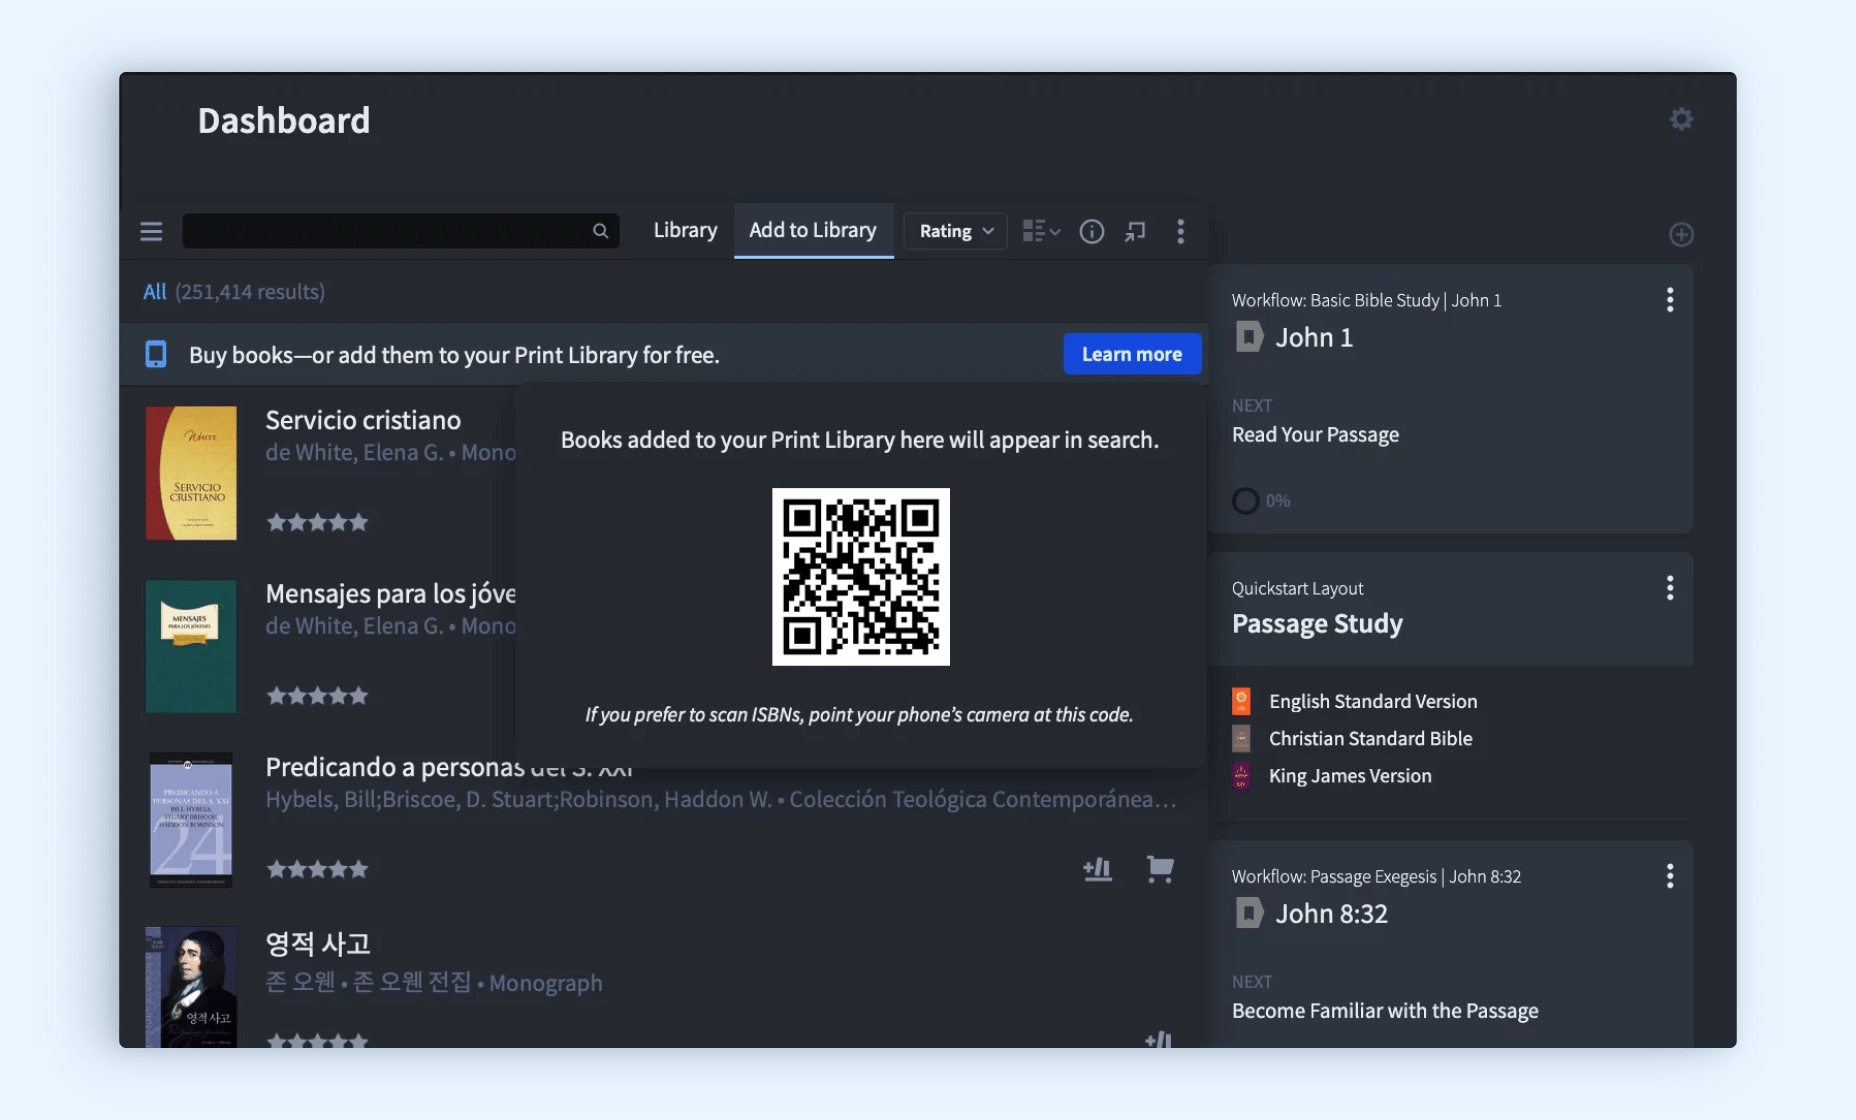
Task: Click the 영적 사고 book cover
Action: pos(191,986)
